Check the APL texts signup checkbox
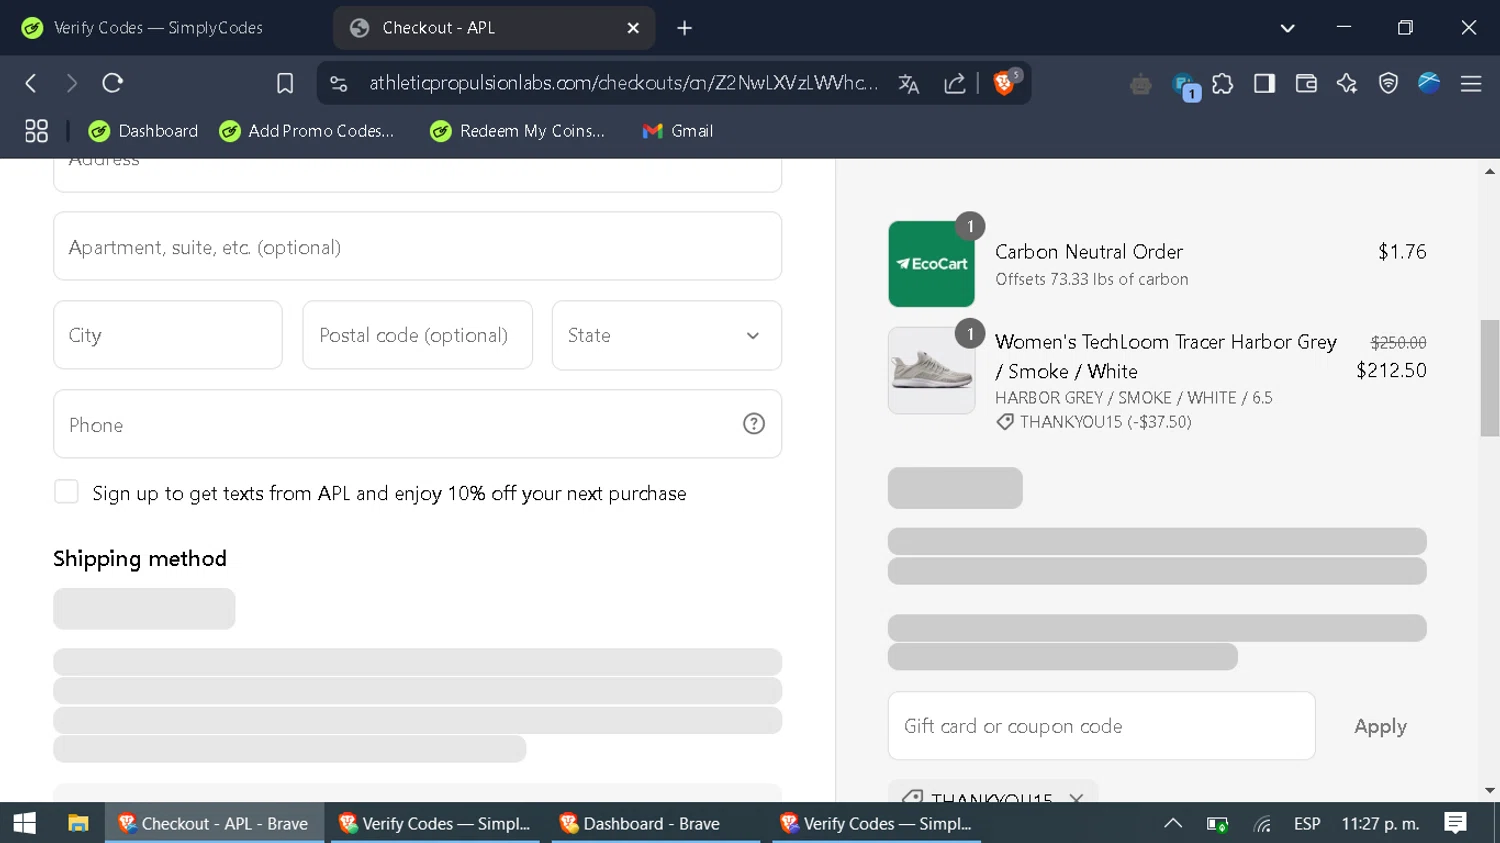The image size is (1500, 843). 66,491
